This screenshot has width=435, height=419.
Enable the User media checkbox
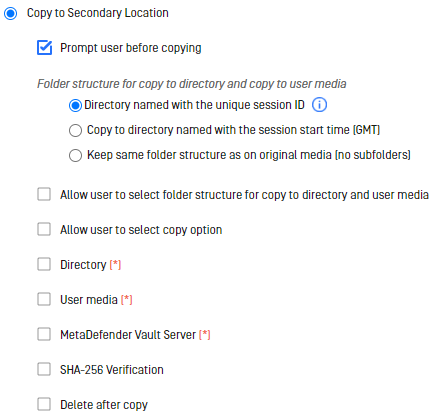coord(44,299)
